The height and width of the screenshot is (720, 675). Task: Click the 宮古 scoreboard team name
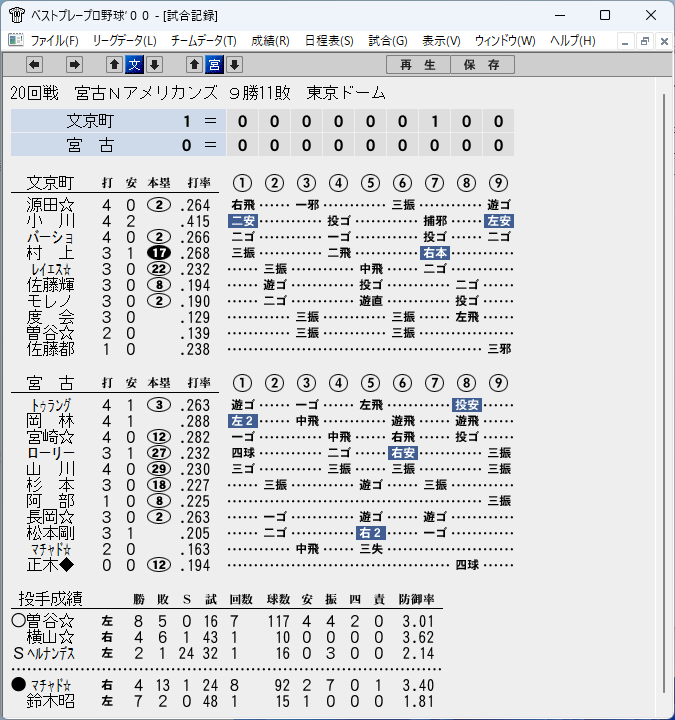tap(90, 146)
